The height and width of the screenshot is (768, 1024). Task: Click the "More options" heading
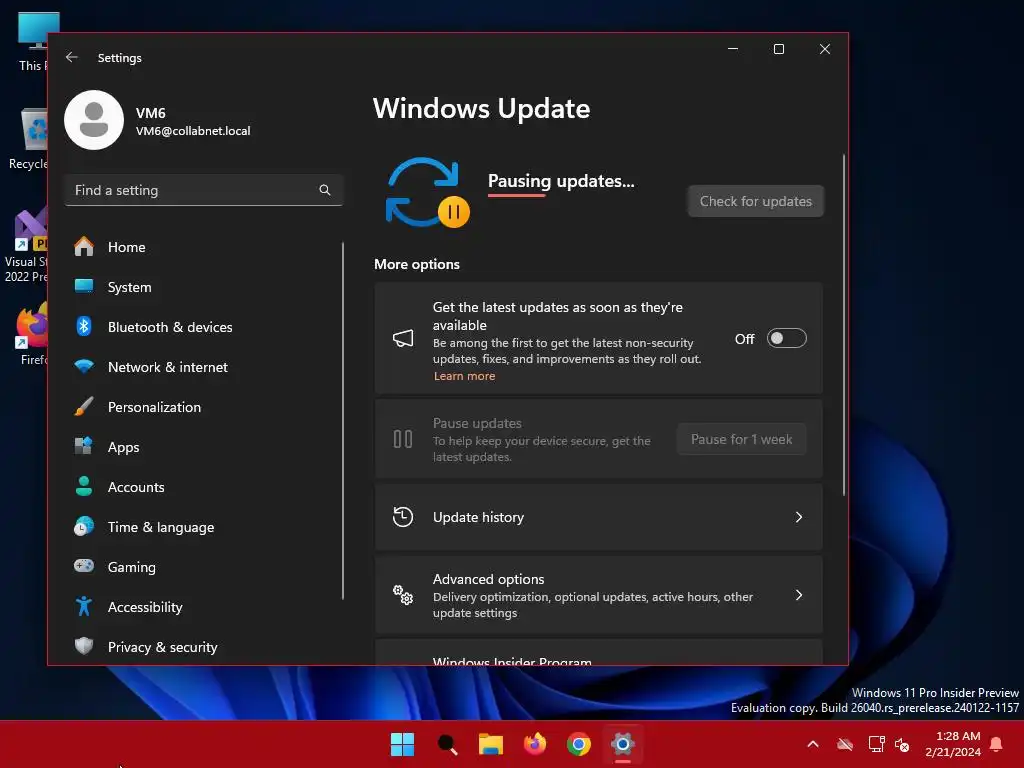(x=417, y=264)
